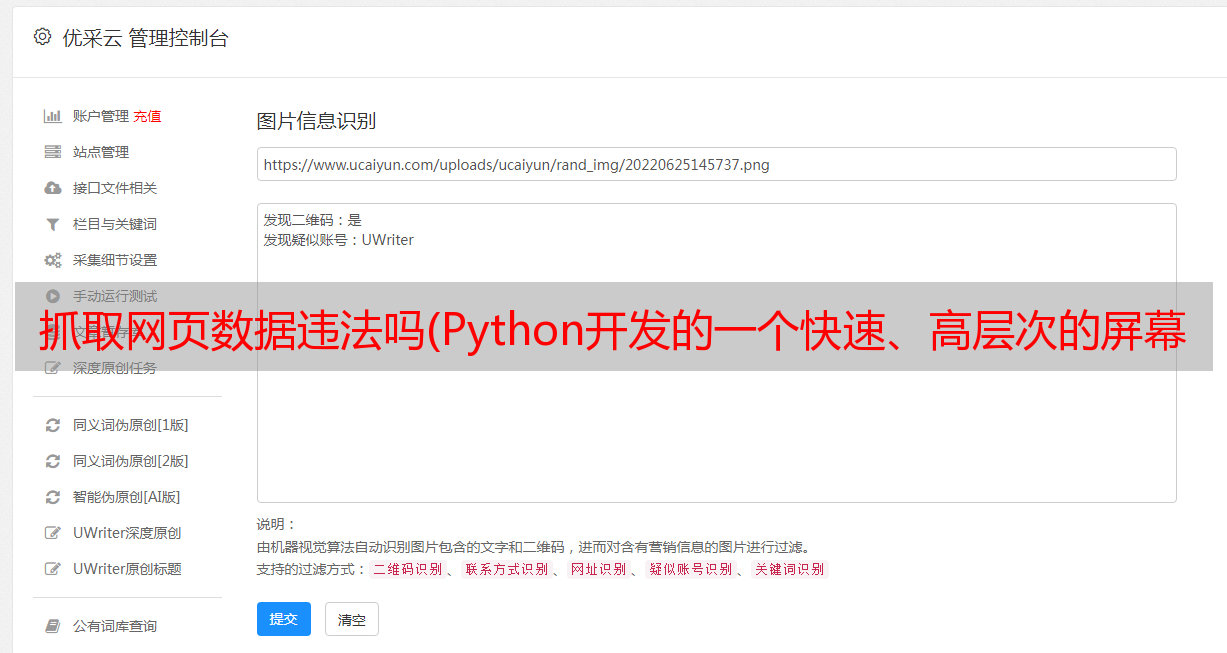Click the 支持的过滤方式： label
Image resolution: width=1227 pixels, height=653 pixels.
[x=312, y=569]
